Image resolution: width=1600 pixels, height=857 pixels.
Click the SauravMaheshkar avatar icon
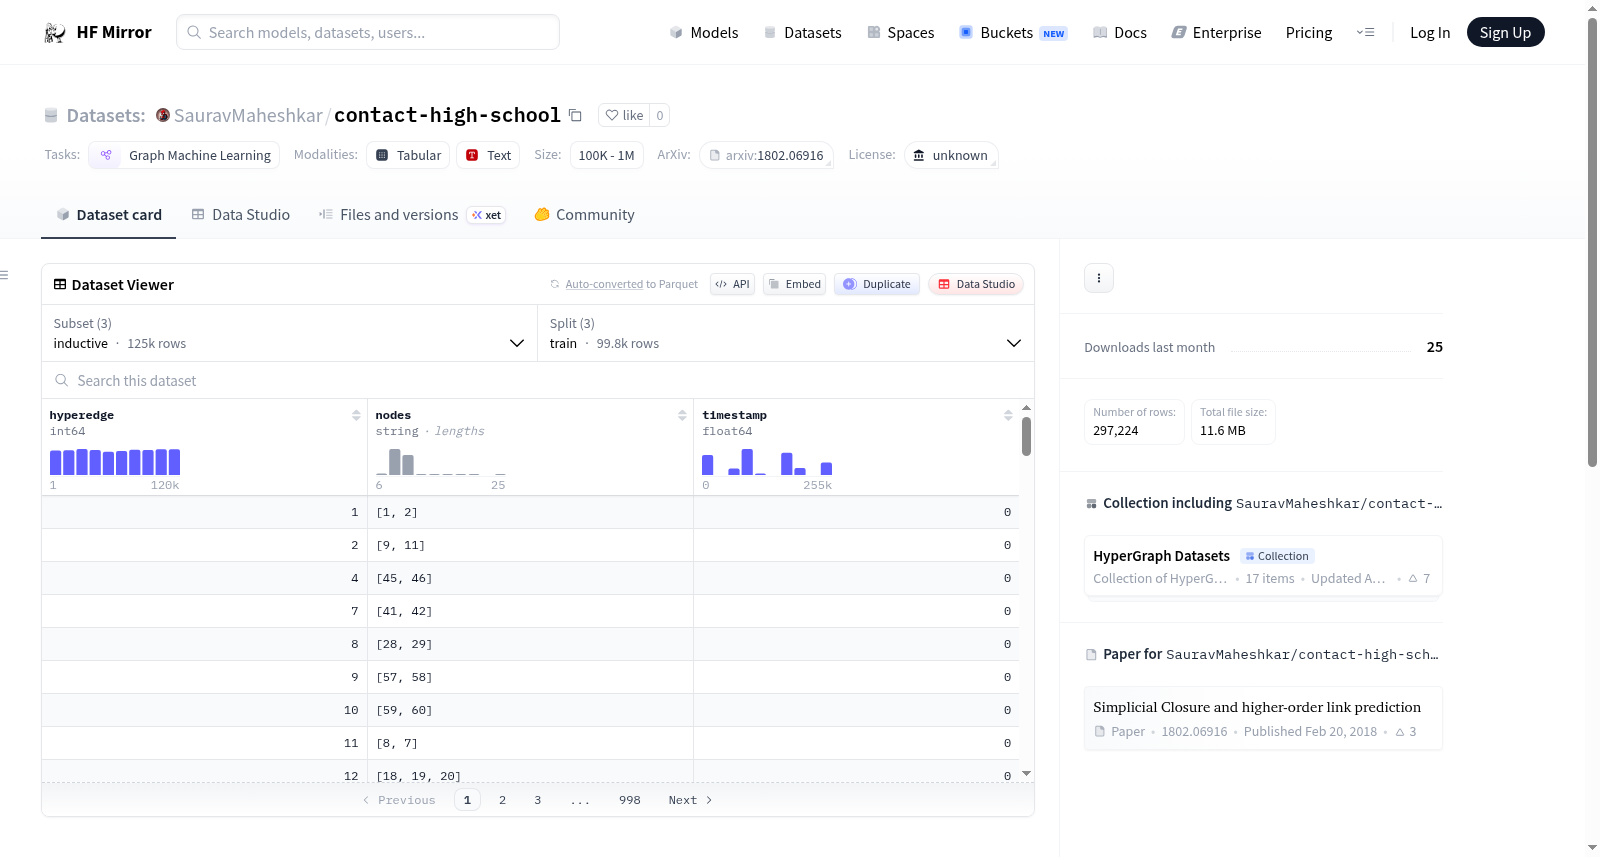tap(163, 115)
